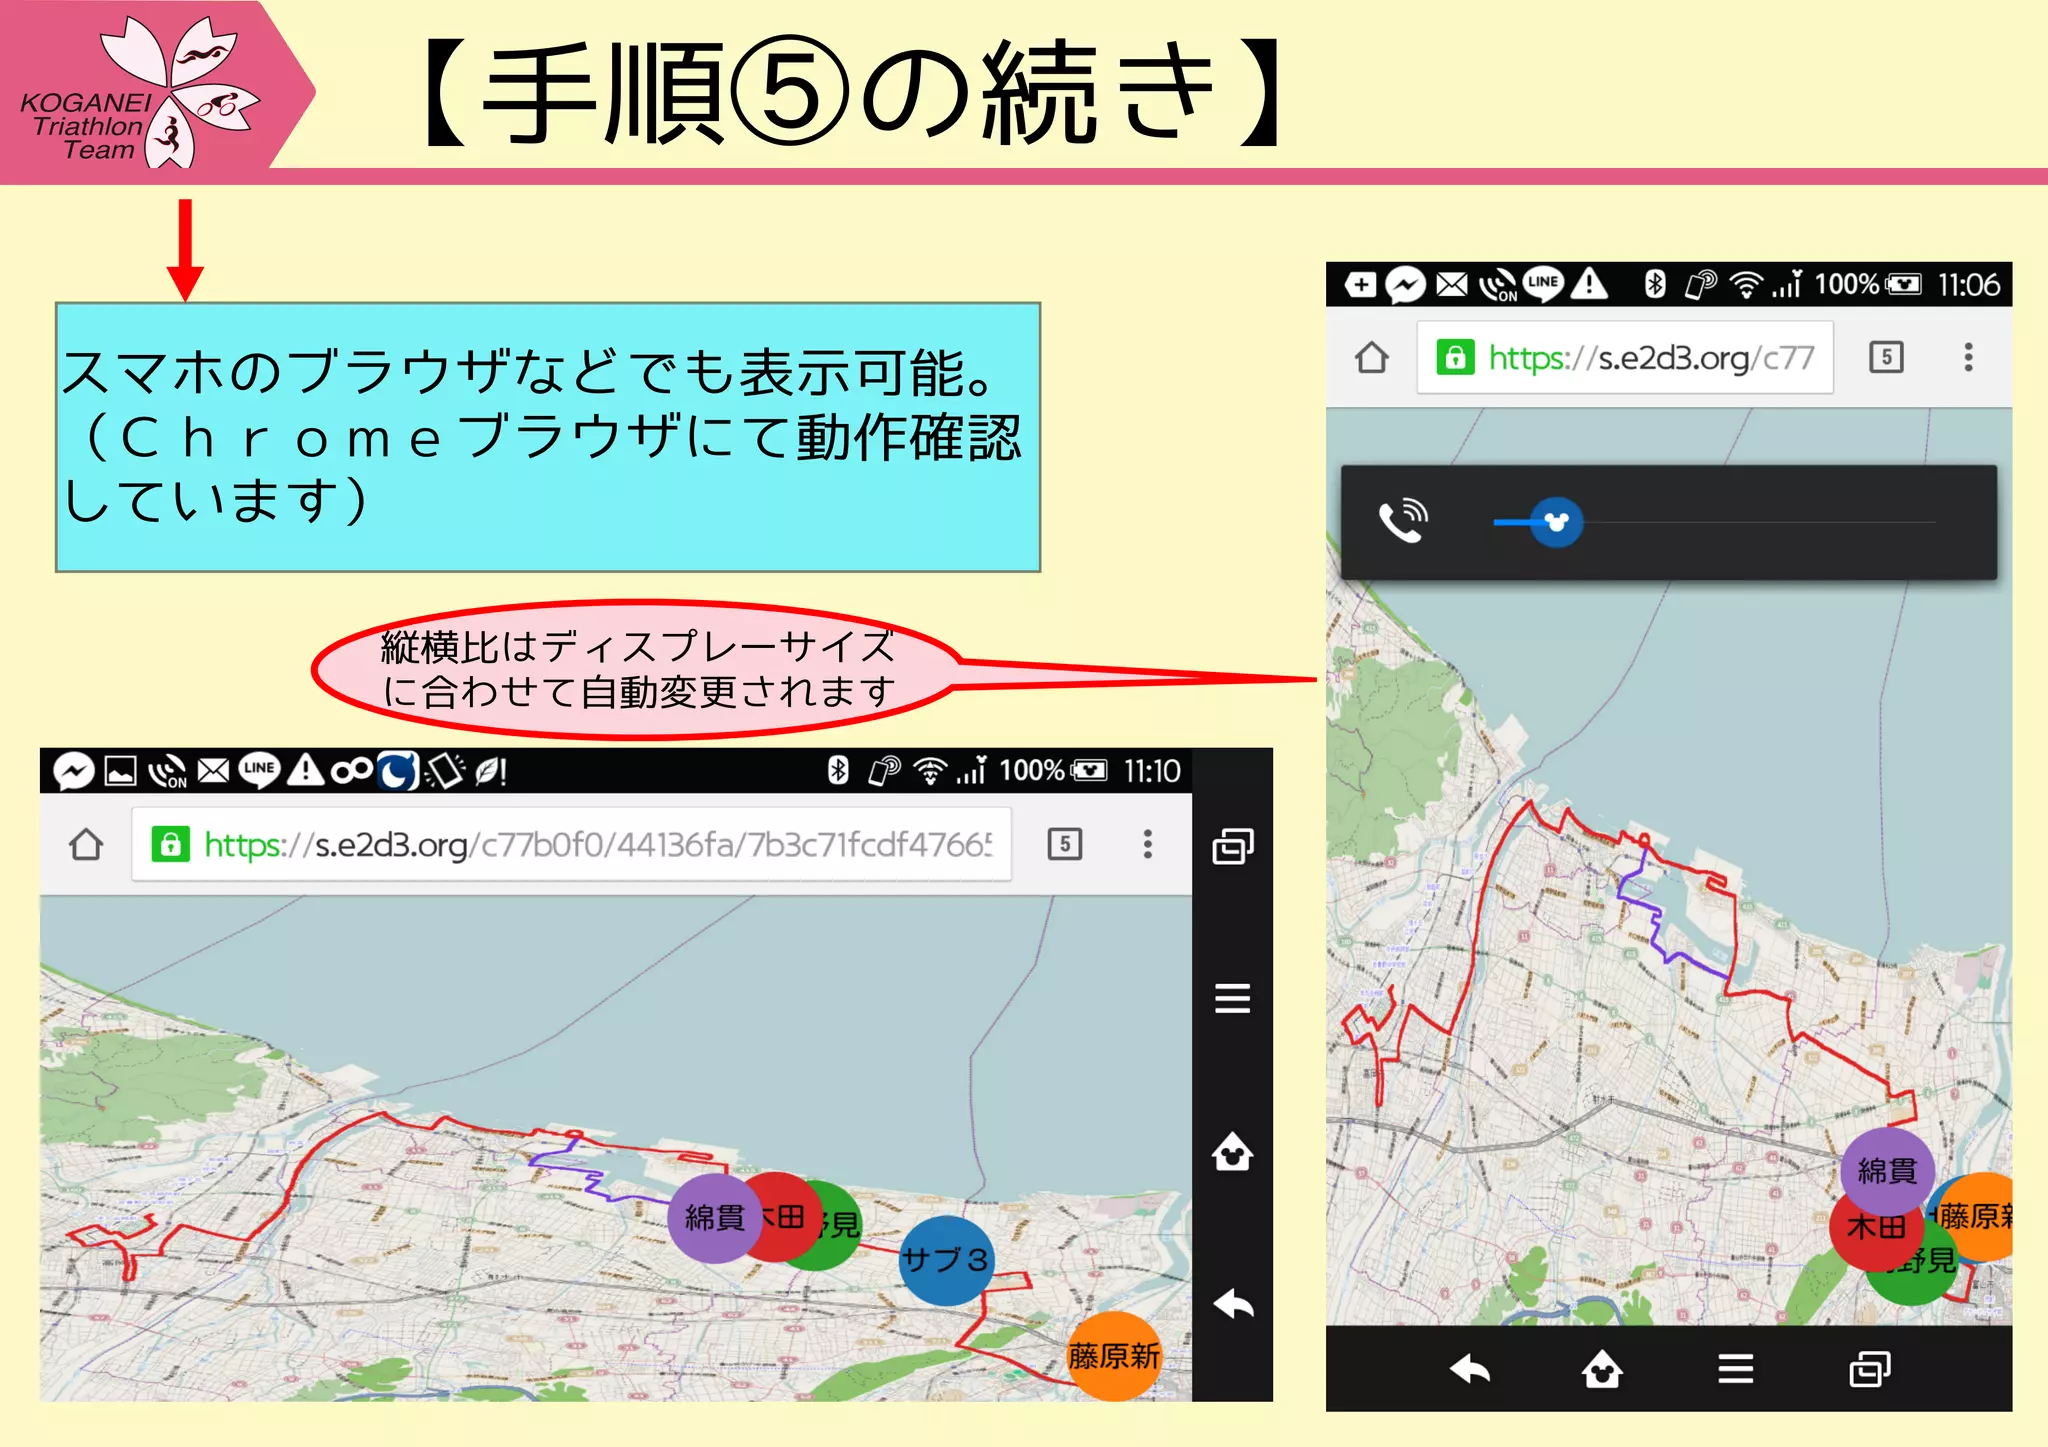Screen dimensions: 2048x1447
Task: Open the three-dot menu in the portrait browser
Action: tap(1968, 357)
